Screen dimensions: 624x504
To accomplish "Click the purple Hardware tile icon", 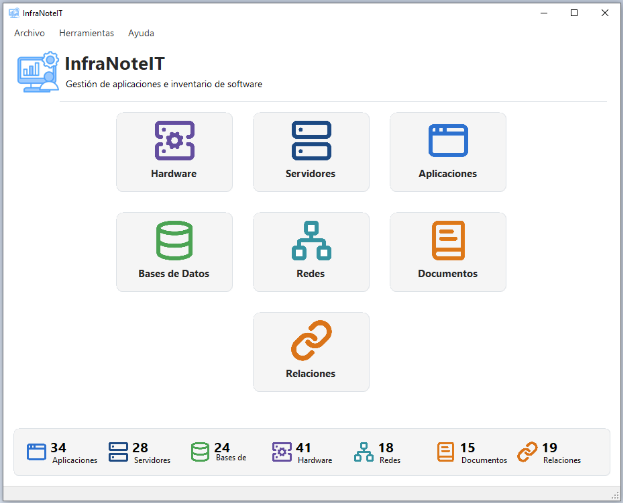I will pos(174,141).
